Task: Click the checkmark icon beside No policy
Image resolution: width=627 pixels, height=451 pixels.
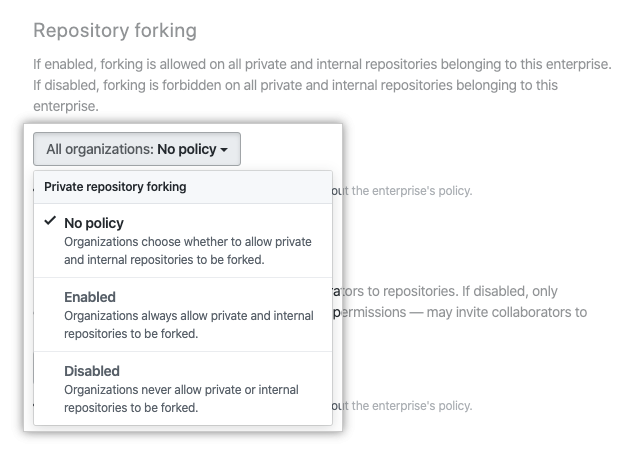Action: pos(50,222)
